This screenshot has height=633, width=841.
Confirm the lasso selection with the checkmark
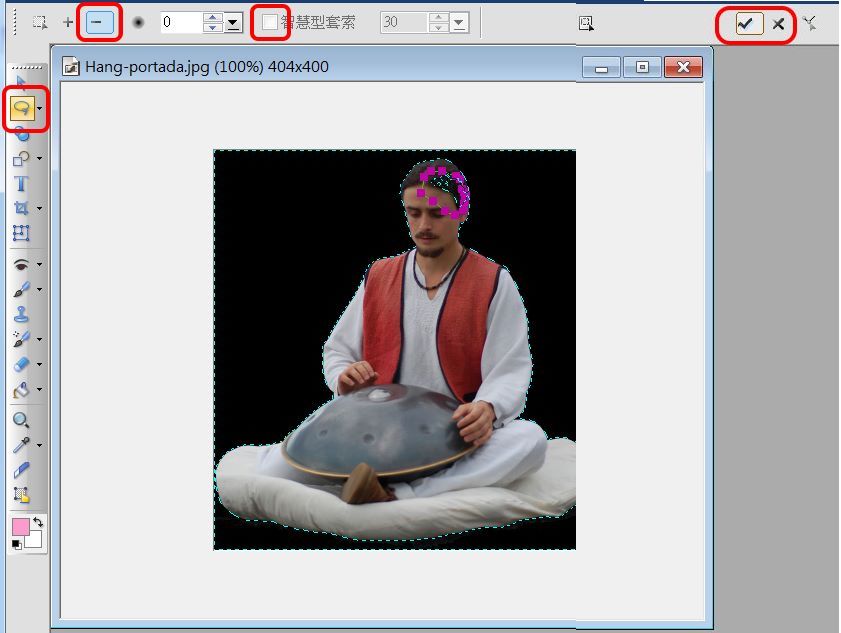[x=749, y=24]
